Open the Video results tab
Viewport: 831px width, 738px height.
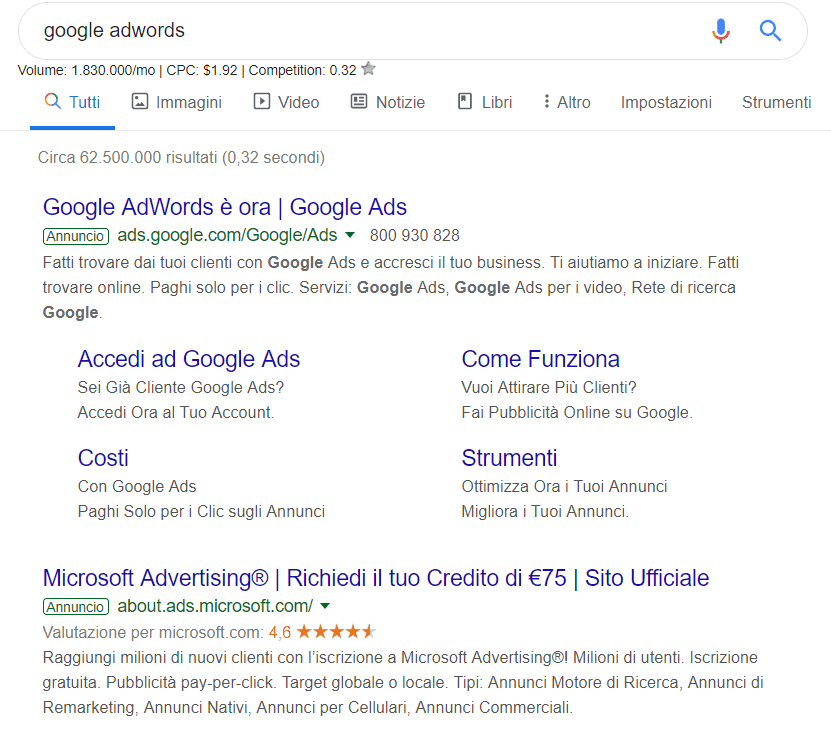286,102
